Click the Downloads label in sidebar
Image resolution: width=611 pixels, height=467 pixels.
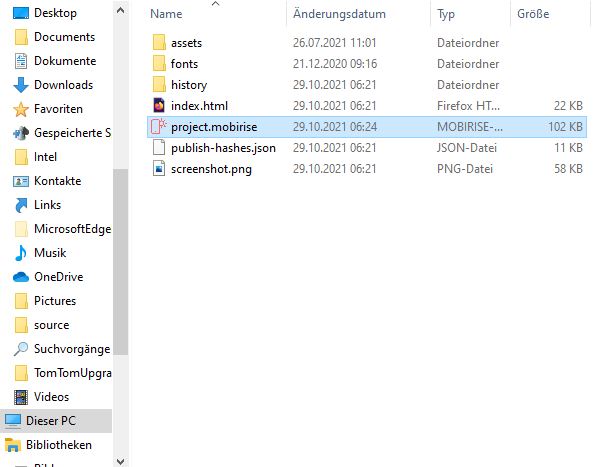tap(64, 85)
